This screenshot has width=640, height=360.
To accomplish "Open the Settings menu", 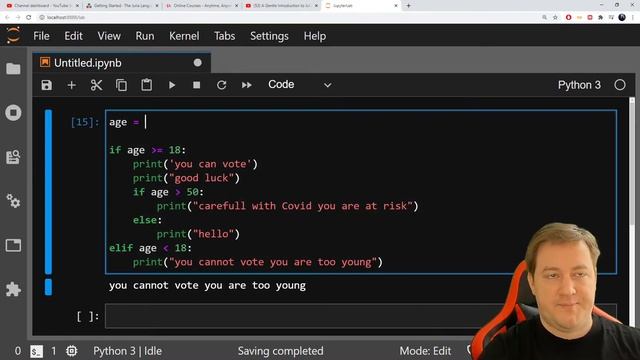I will tap(269, 36).
